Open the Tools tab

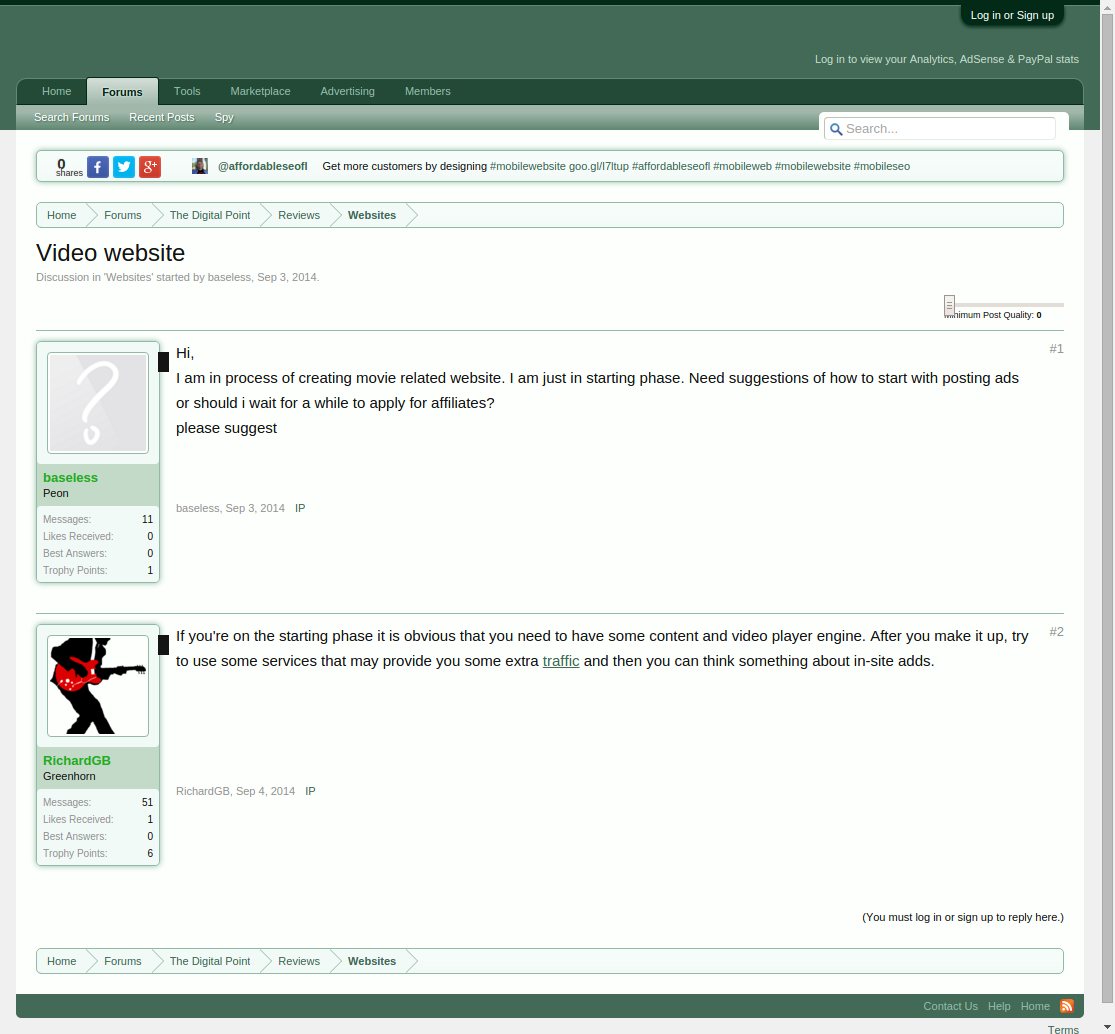[187, 91]
